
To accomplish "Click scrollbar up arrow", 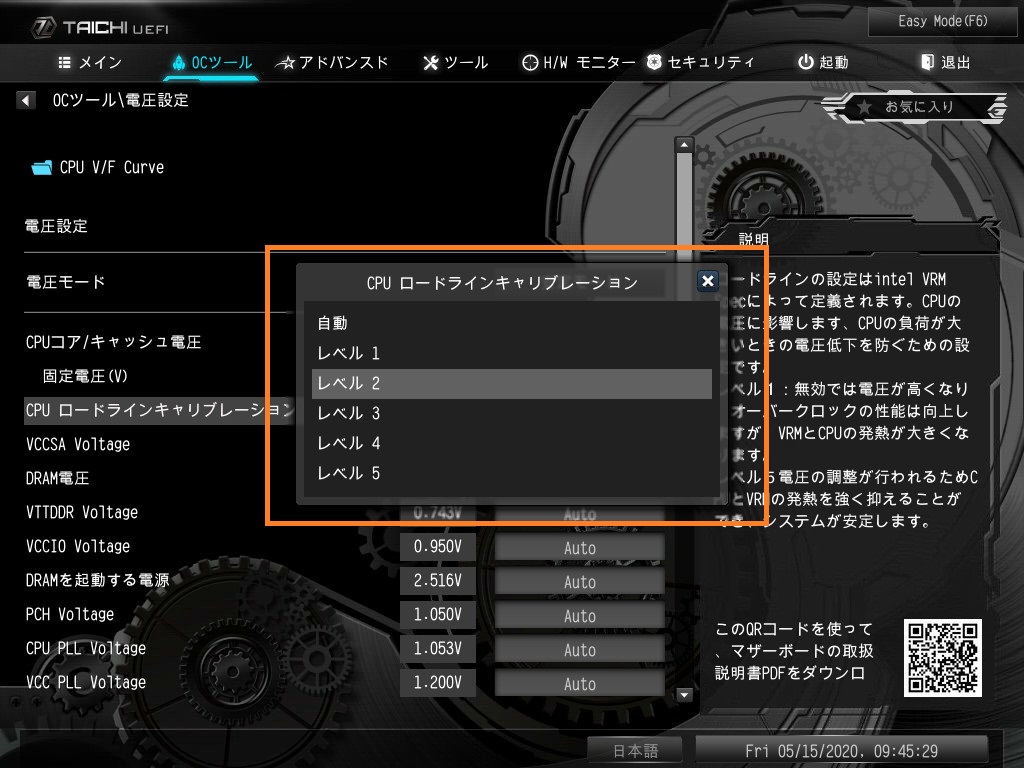I will click(x=684, y=145).
